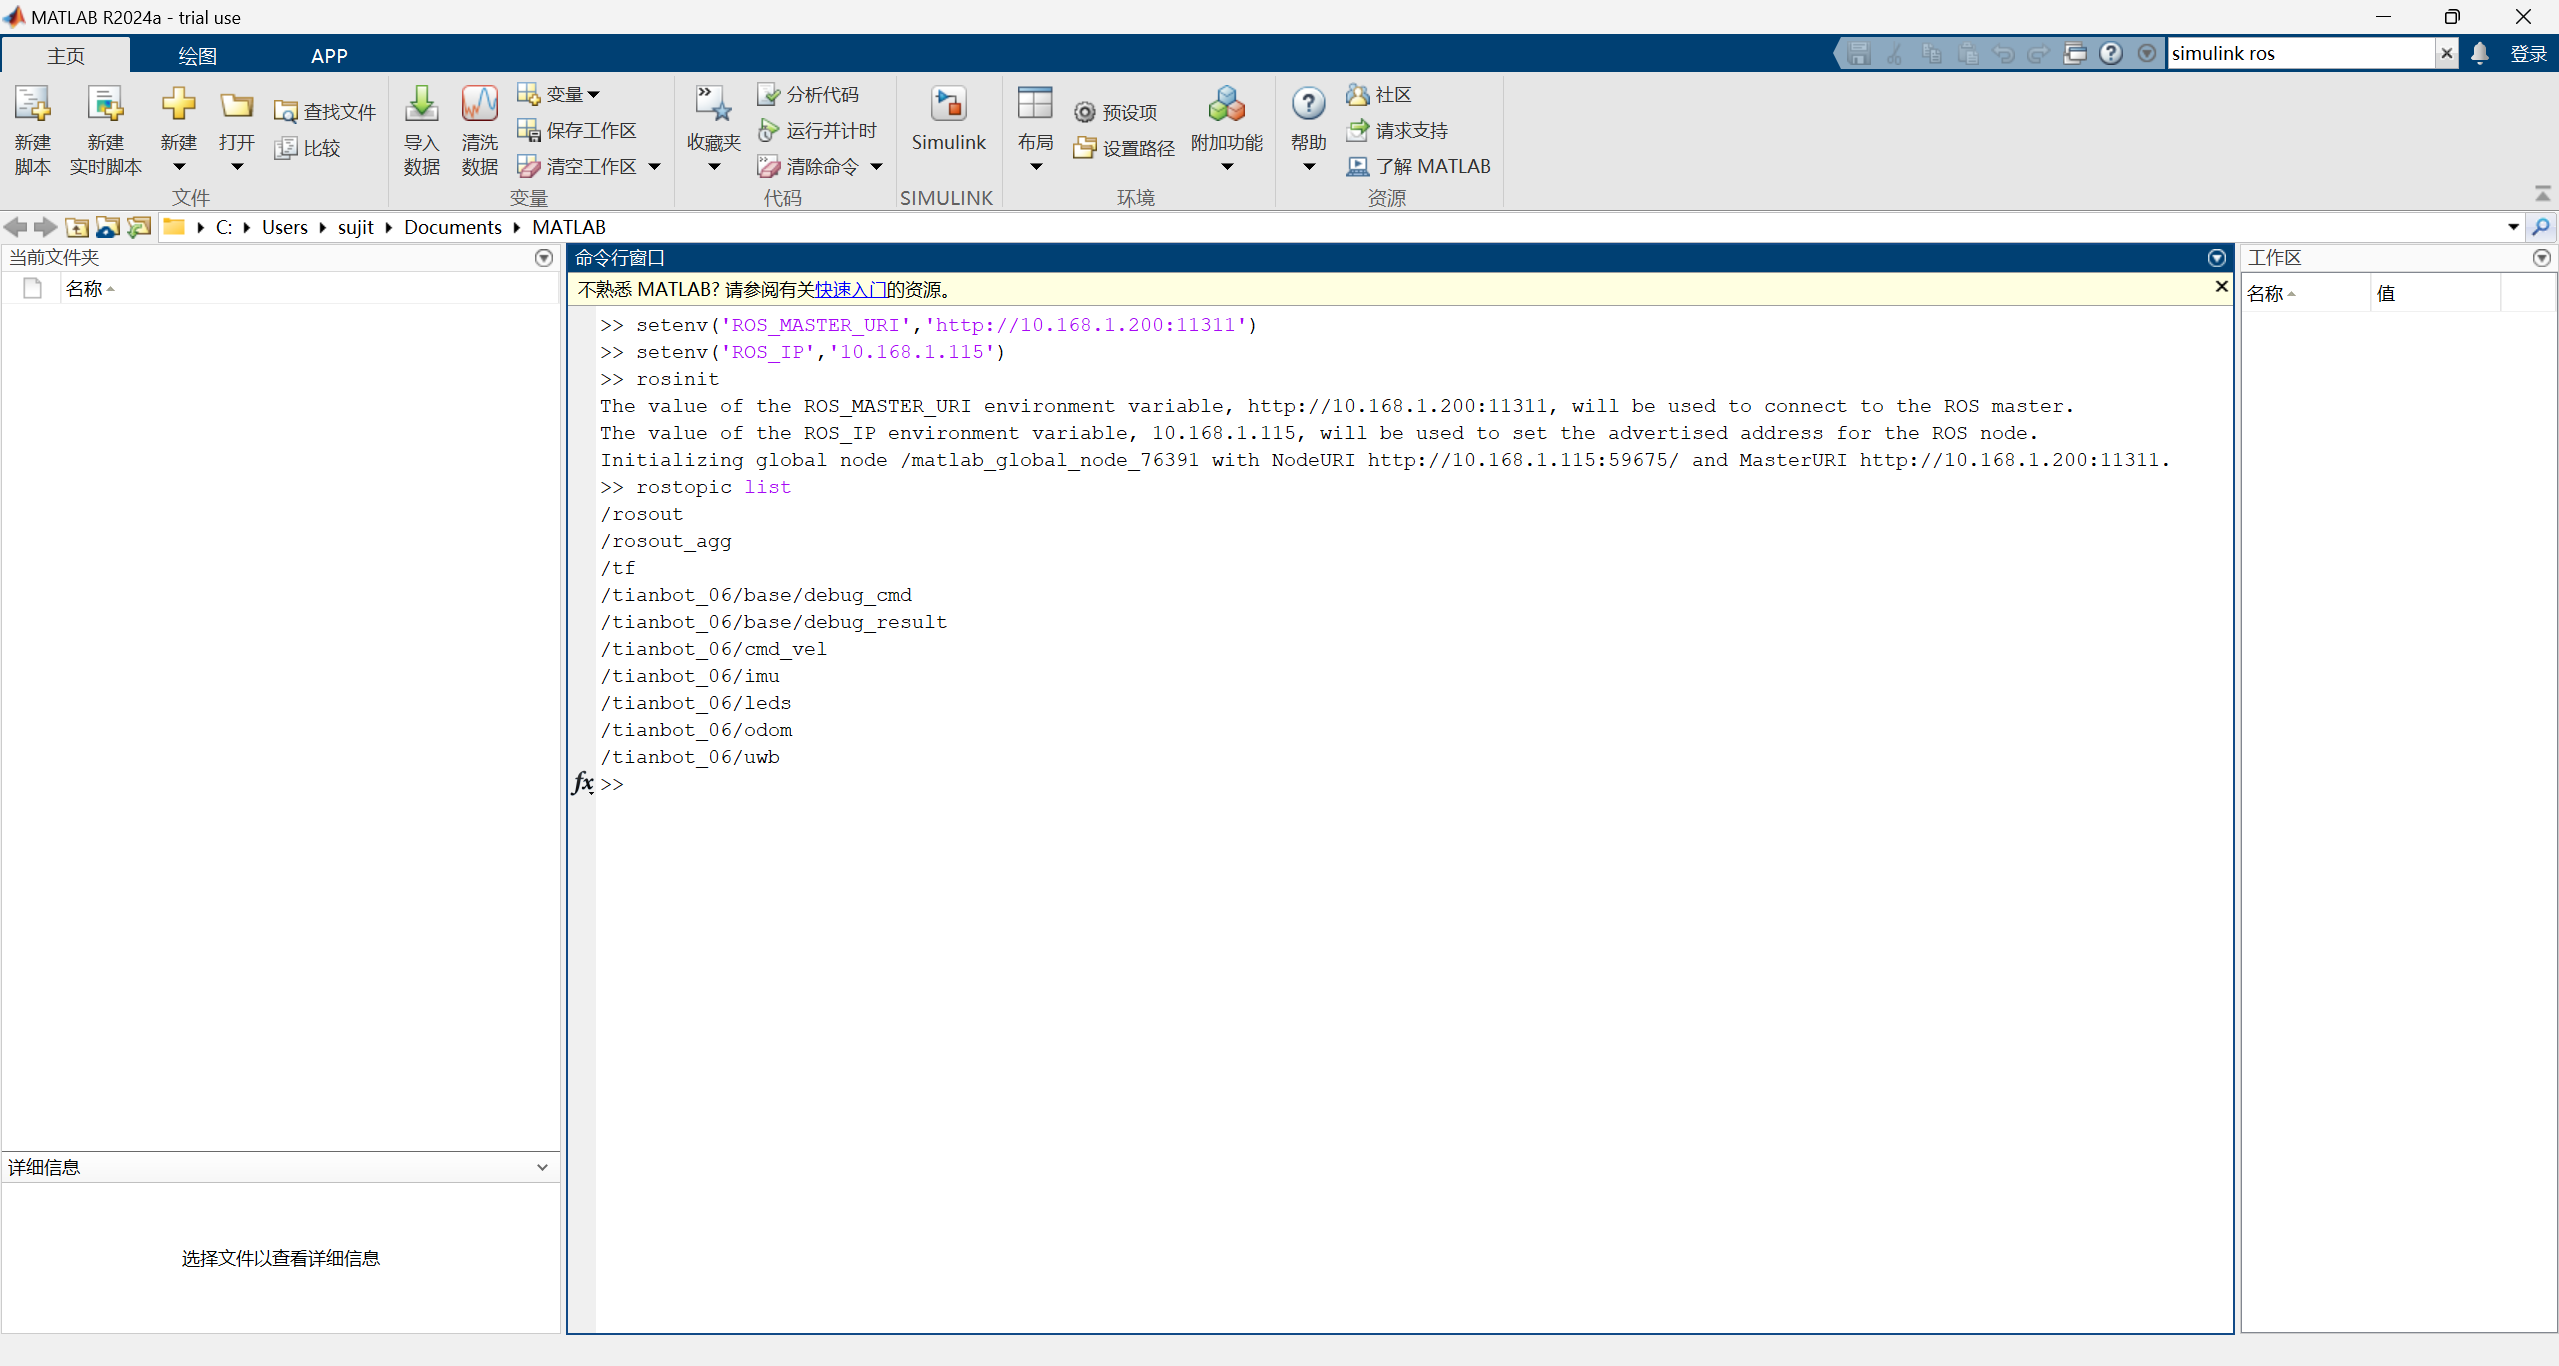Viewport: 2559px width, 1366px height.
Task: Click the notification bell icon
Action: tap(2479, 53)
